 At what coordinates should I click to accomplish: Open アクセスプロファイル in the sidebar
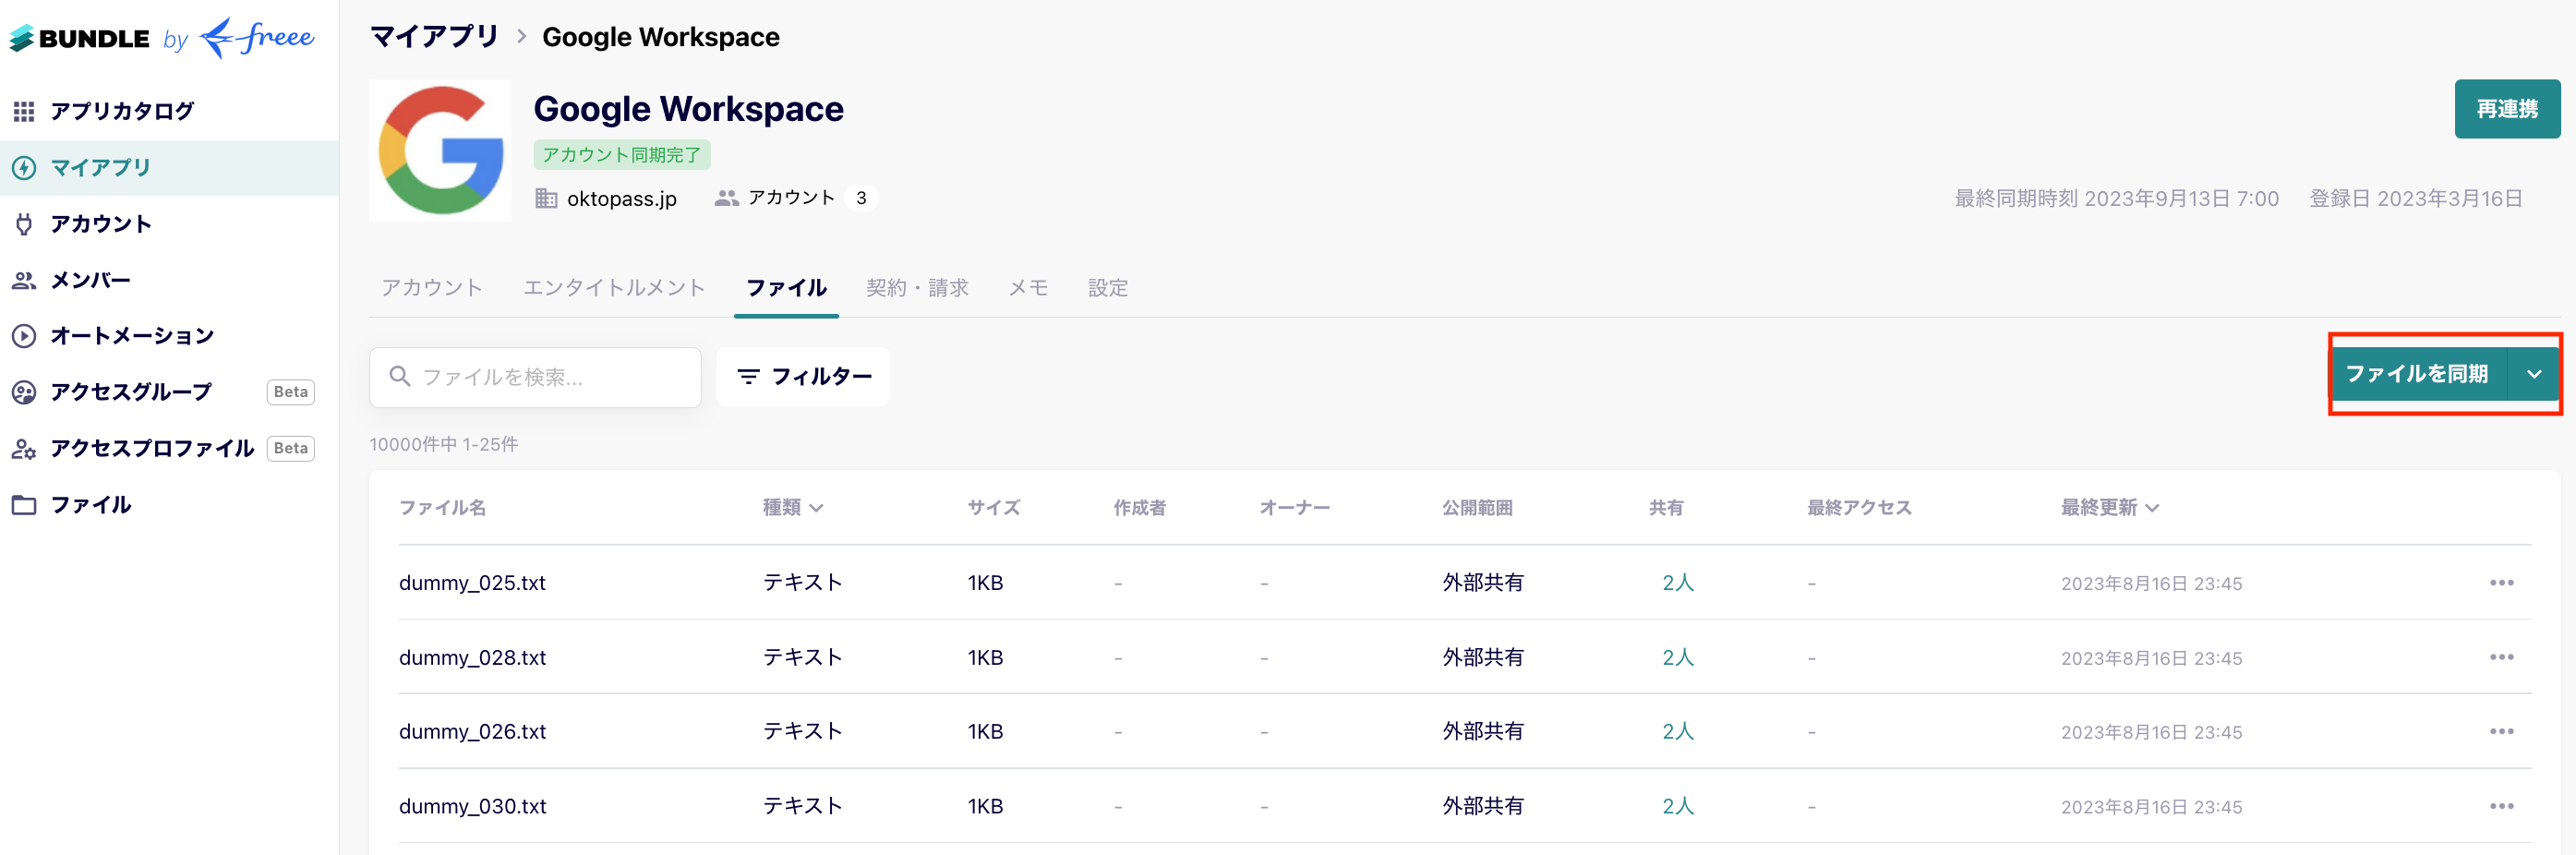(152, 448)
